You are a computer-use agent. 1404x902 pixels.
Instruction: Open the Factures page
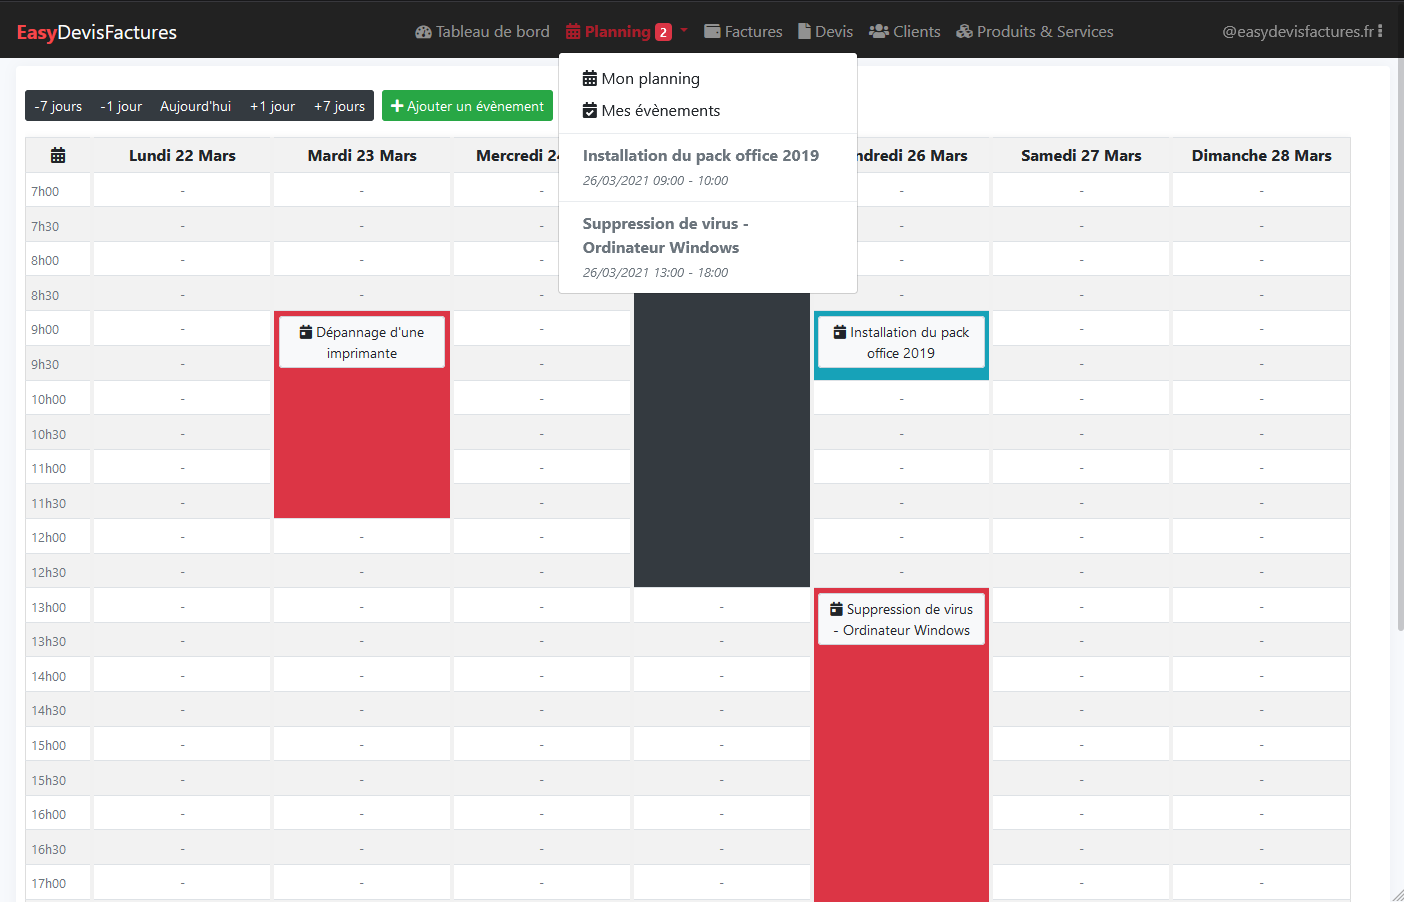click(743, 32)
